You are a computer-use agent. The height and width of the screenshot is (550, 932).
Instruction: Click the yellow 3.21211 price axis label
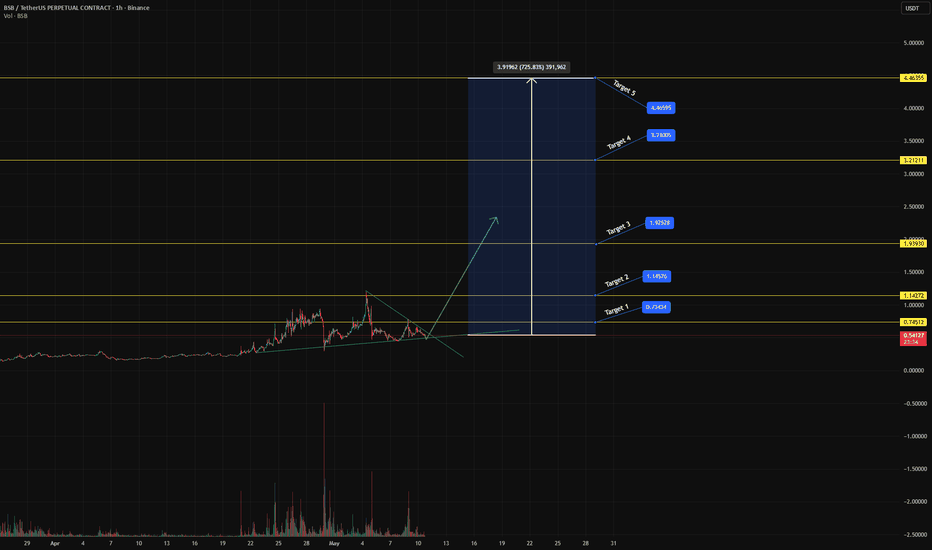point(913,161)
